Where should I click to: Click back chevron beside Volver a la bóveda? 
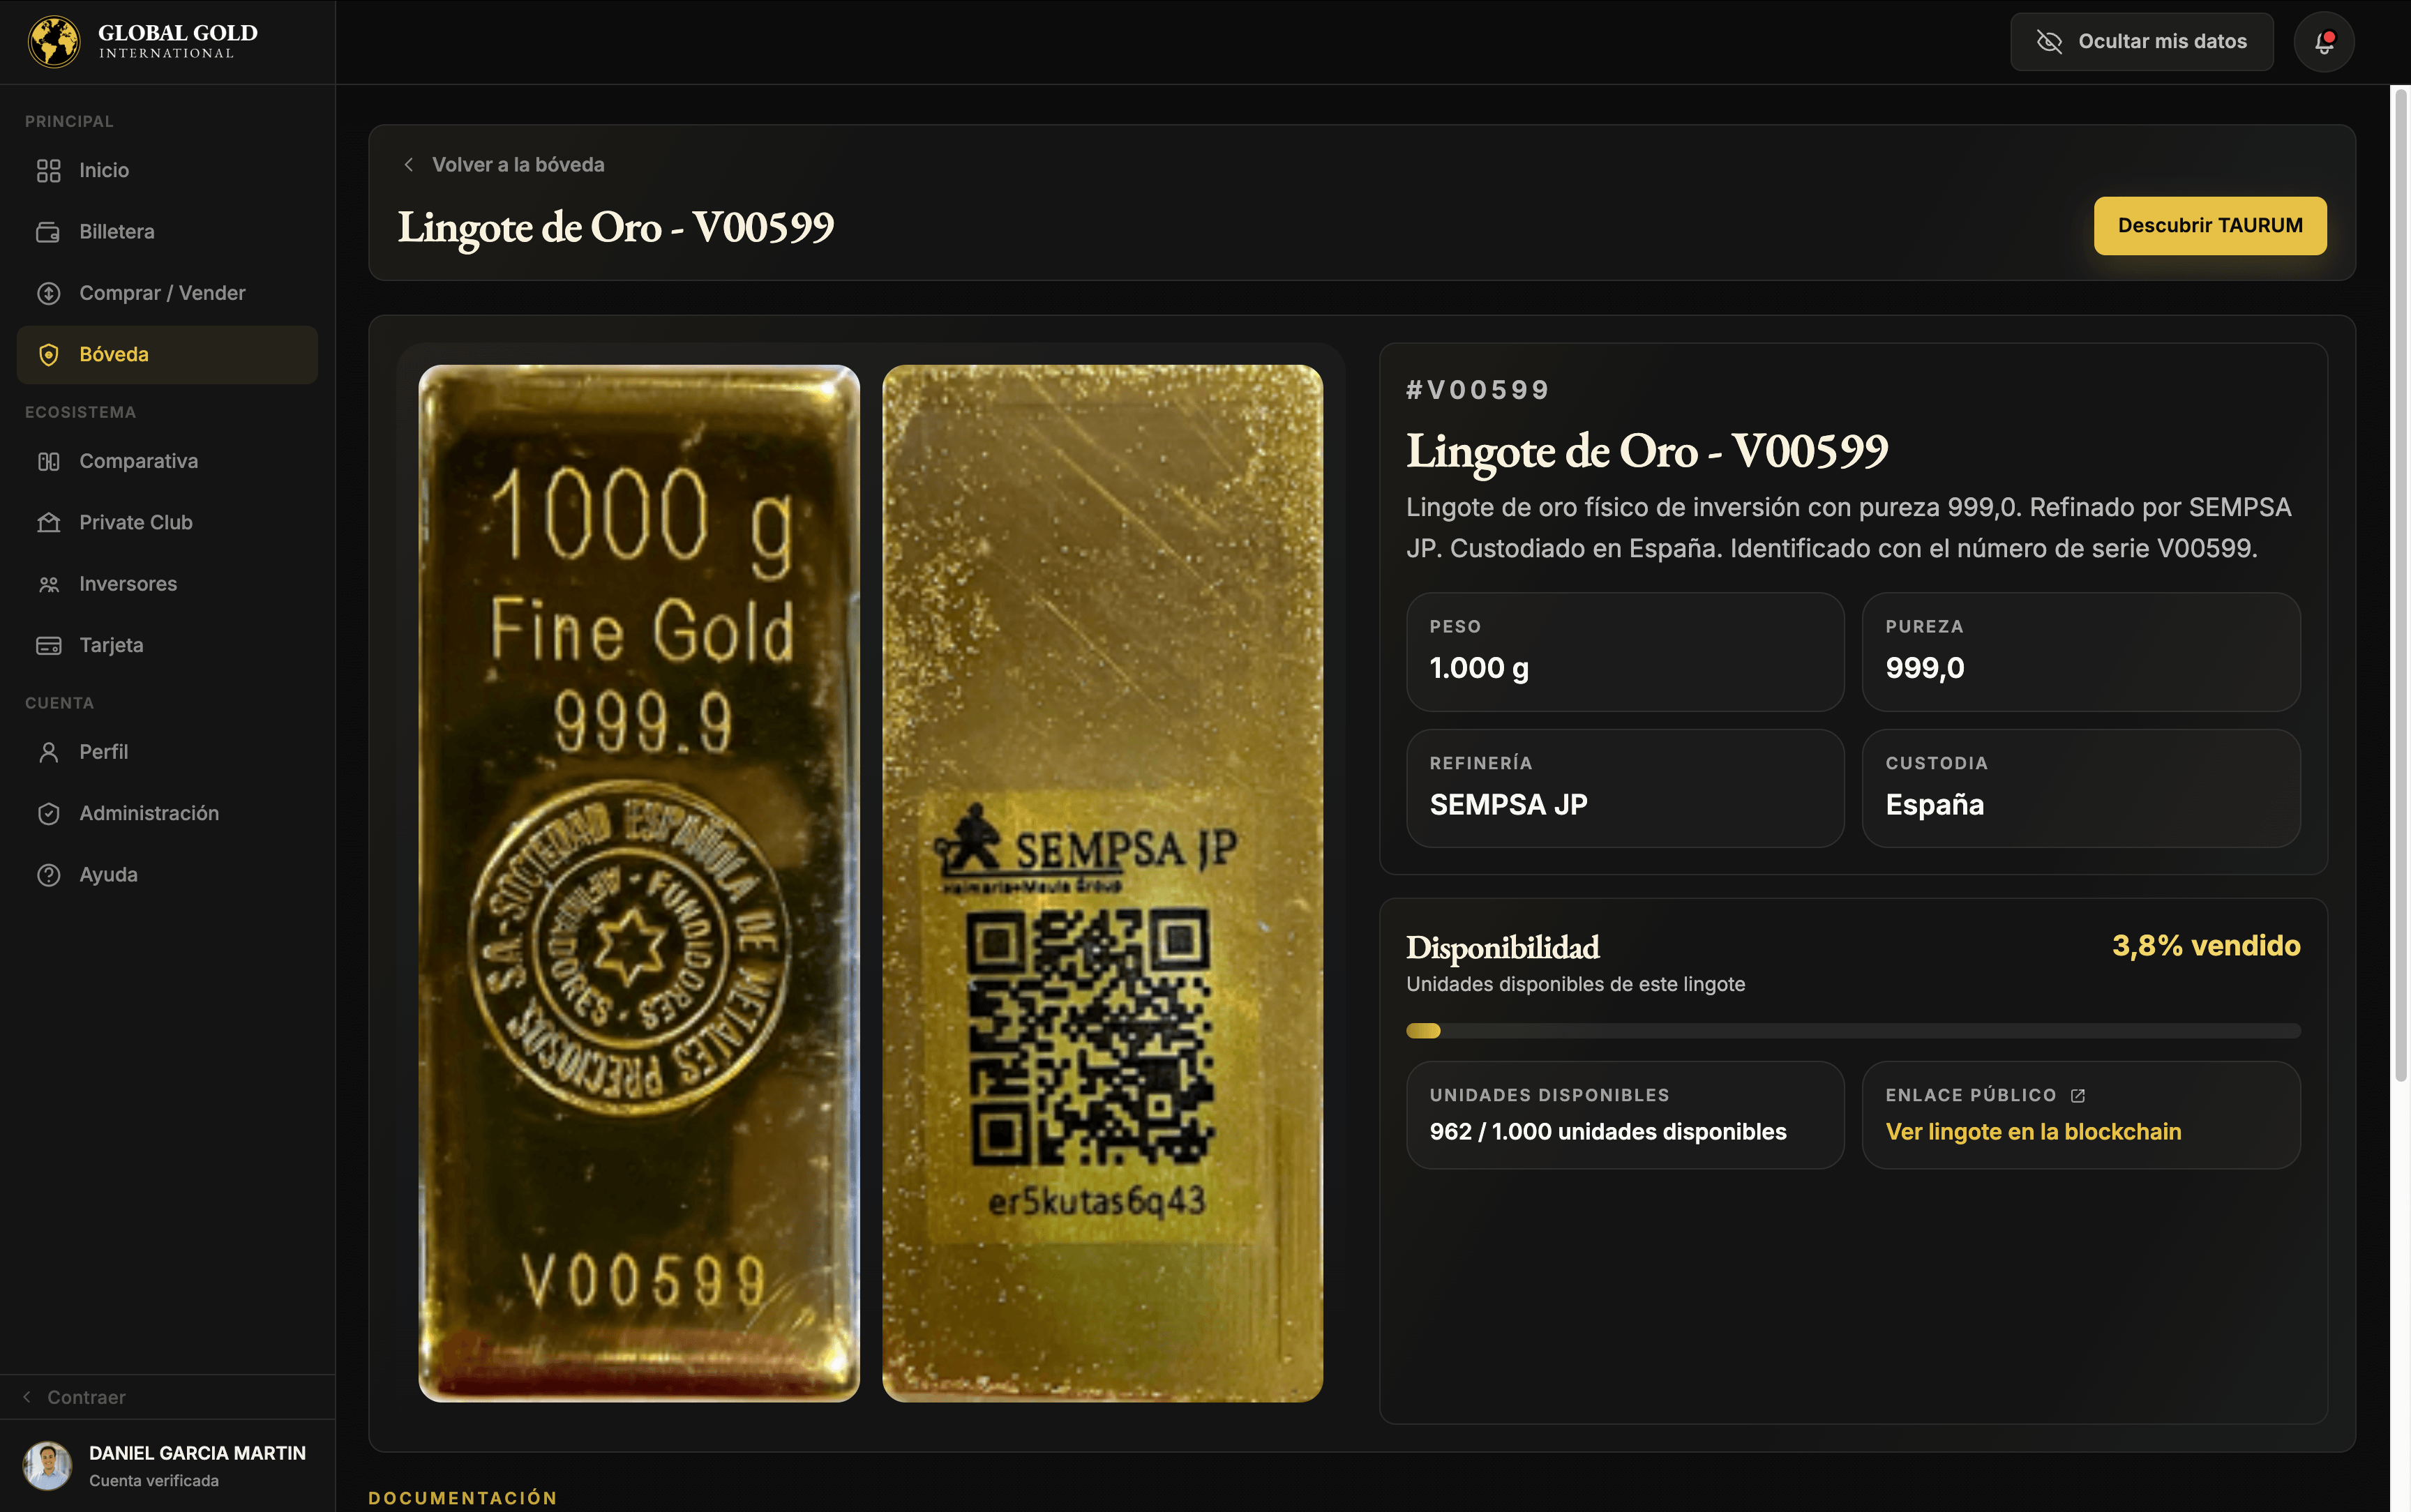click(x=408, y=165)
